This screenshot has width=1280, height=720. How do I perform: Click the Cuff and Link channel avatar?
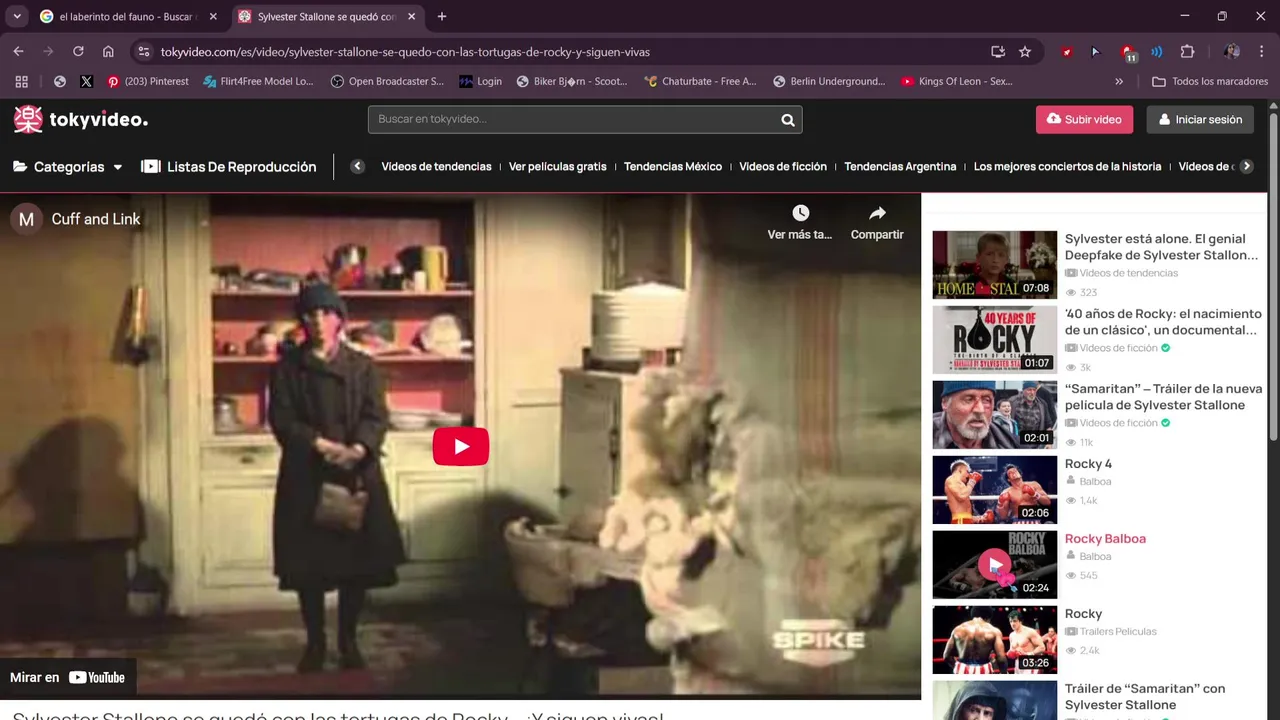click(x=26, y=219)
